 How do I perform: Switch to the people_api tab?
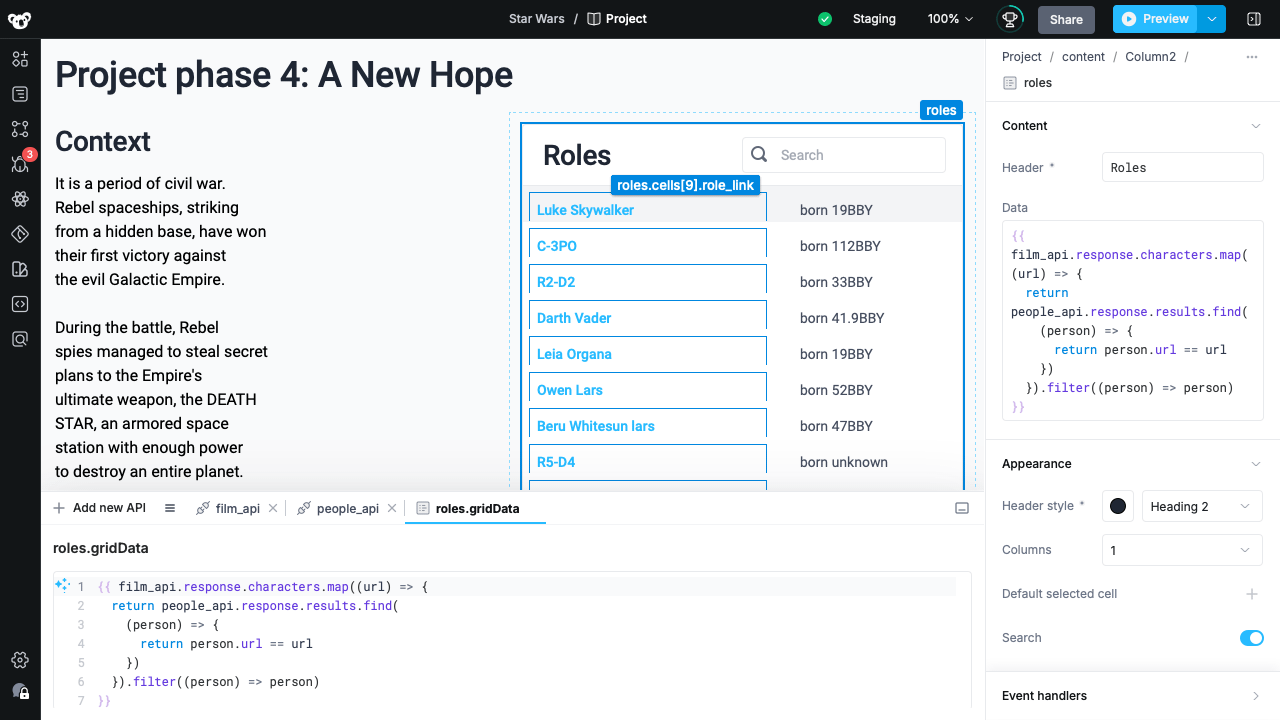point(347,508)
